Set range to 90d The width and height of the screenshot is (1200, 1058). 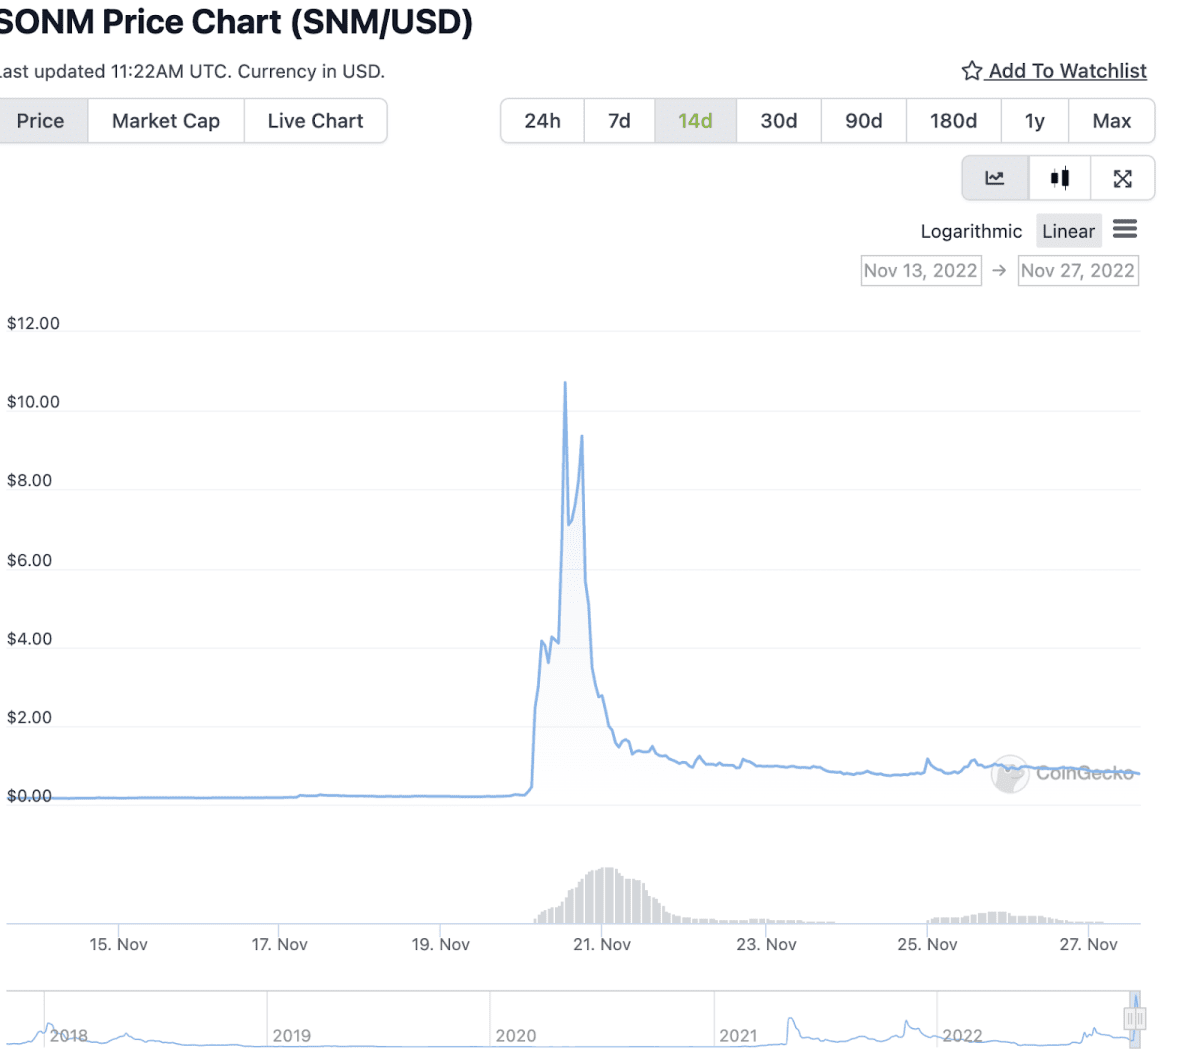864,121
